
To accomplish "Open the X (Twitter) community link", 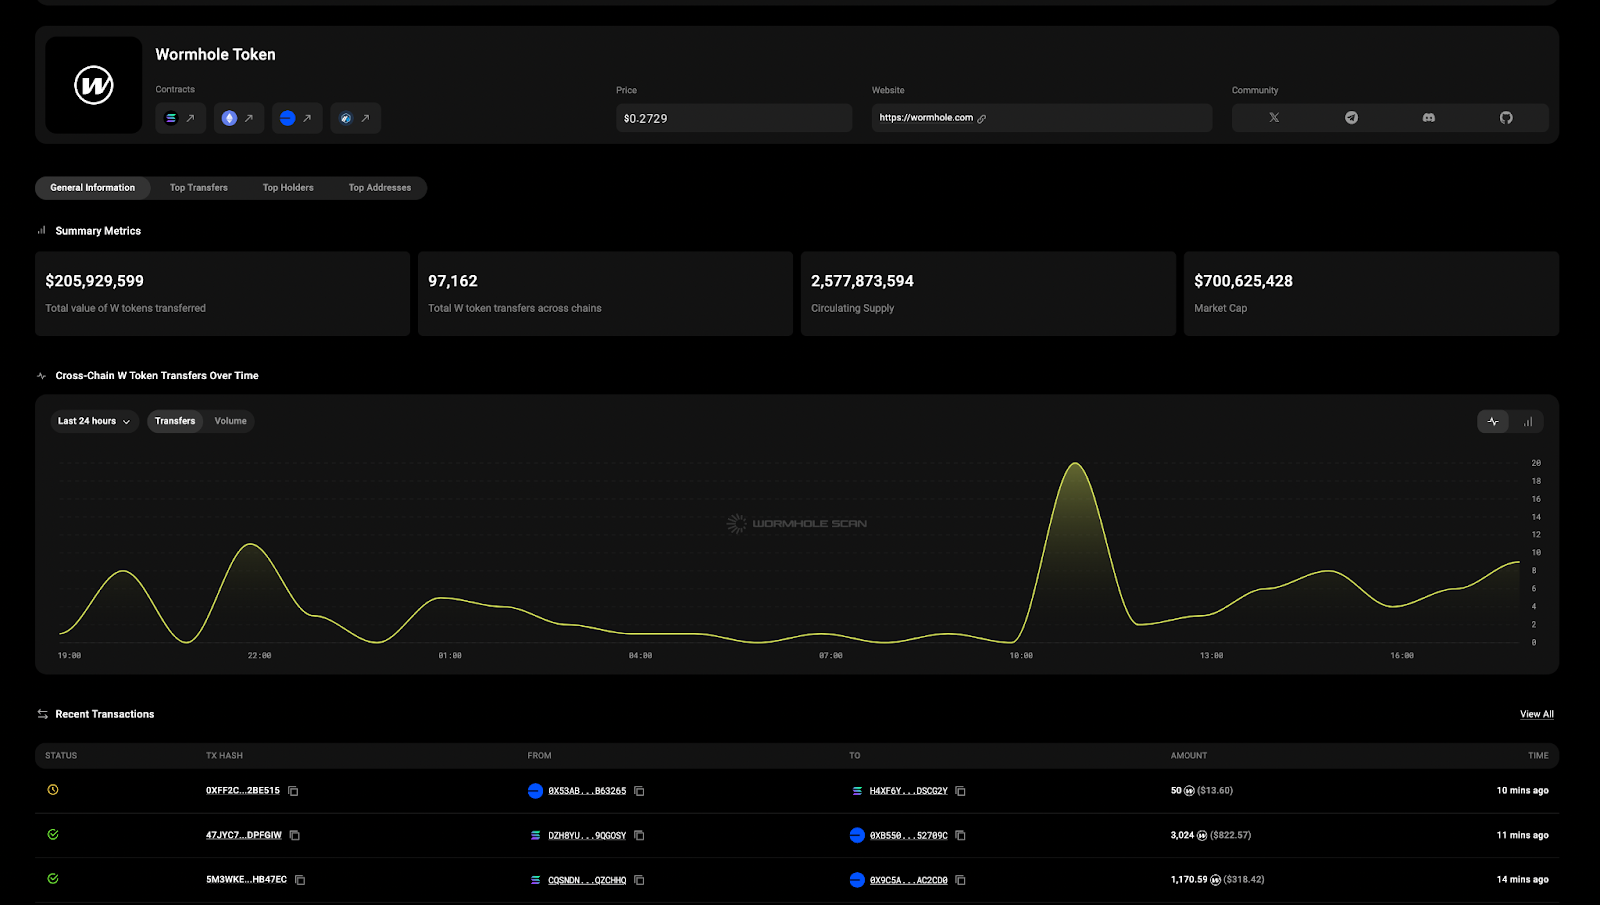I will pyautogui.click(x=1274, y=118).
